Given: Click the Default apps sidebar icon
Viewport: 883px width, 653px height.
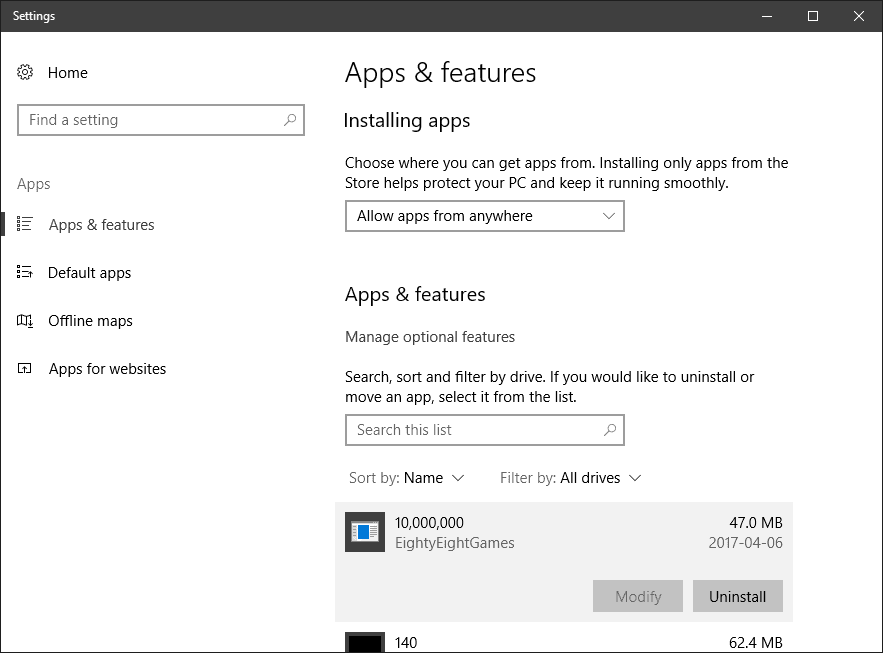Looking at the screenshot, I should pyautogui.click(x=25, y=272).
